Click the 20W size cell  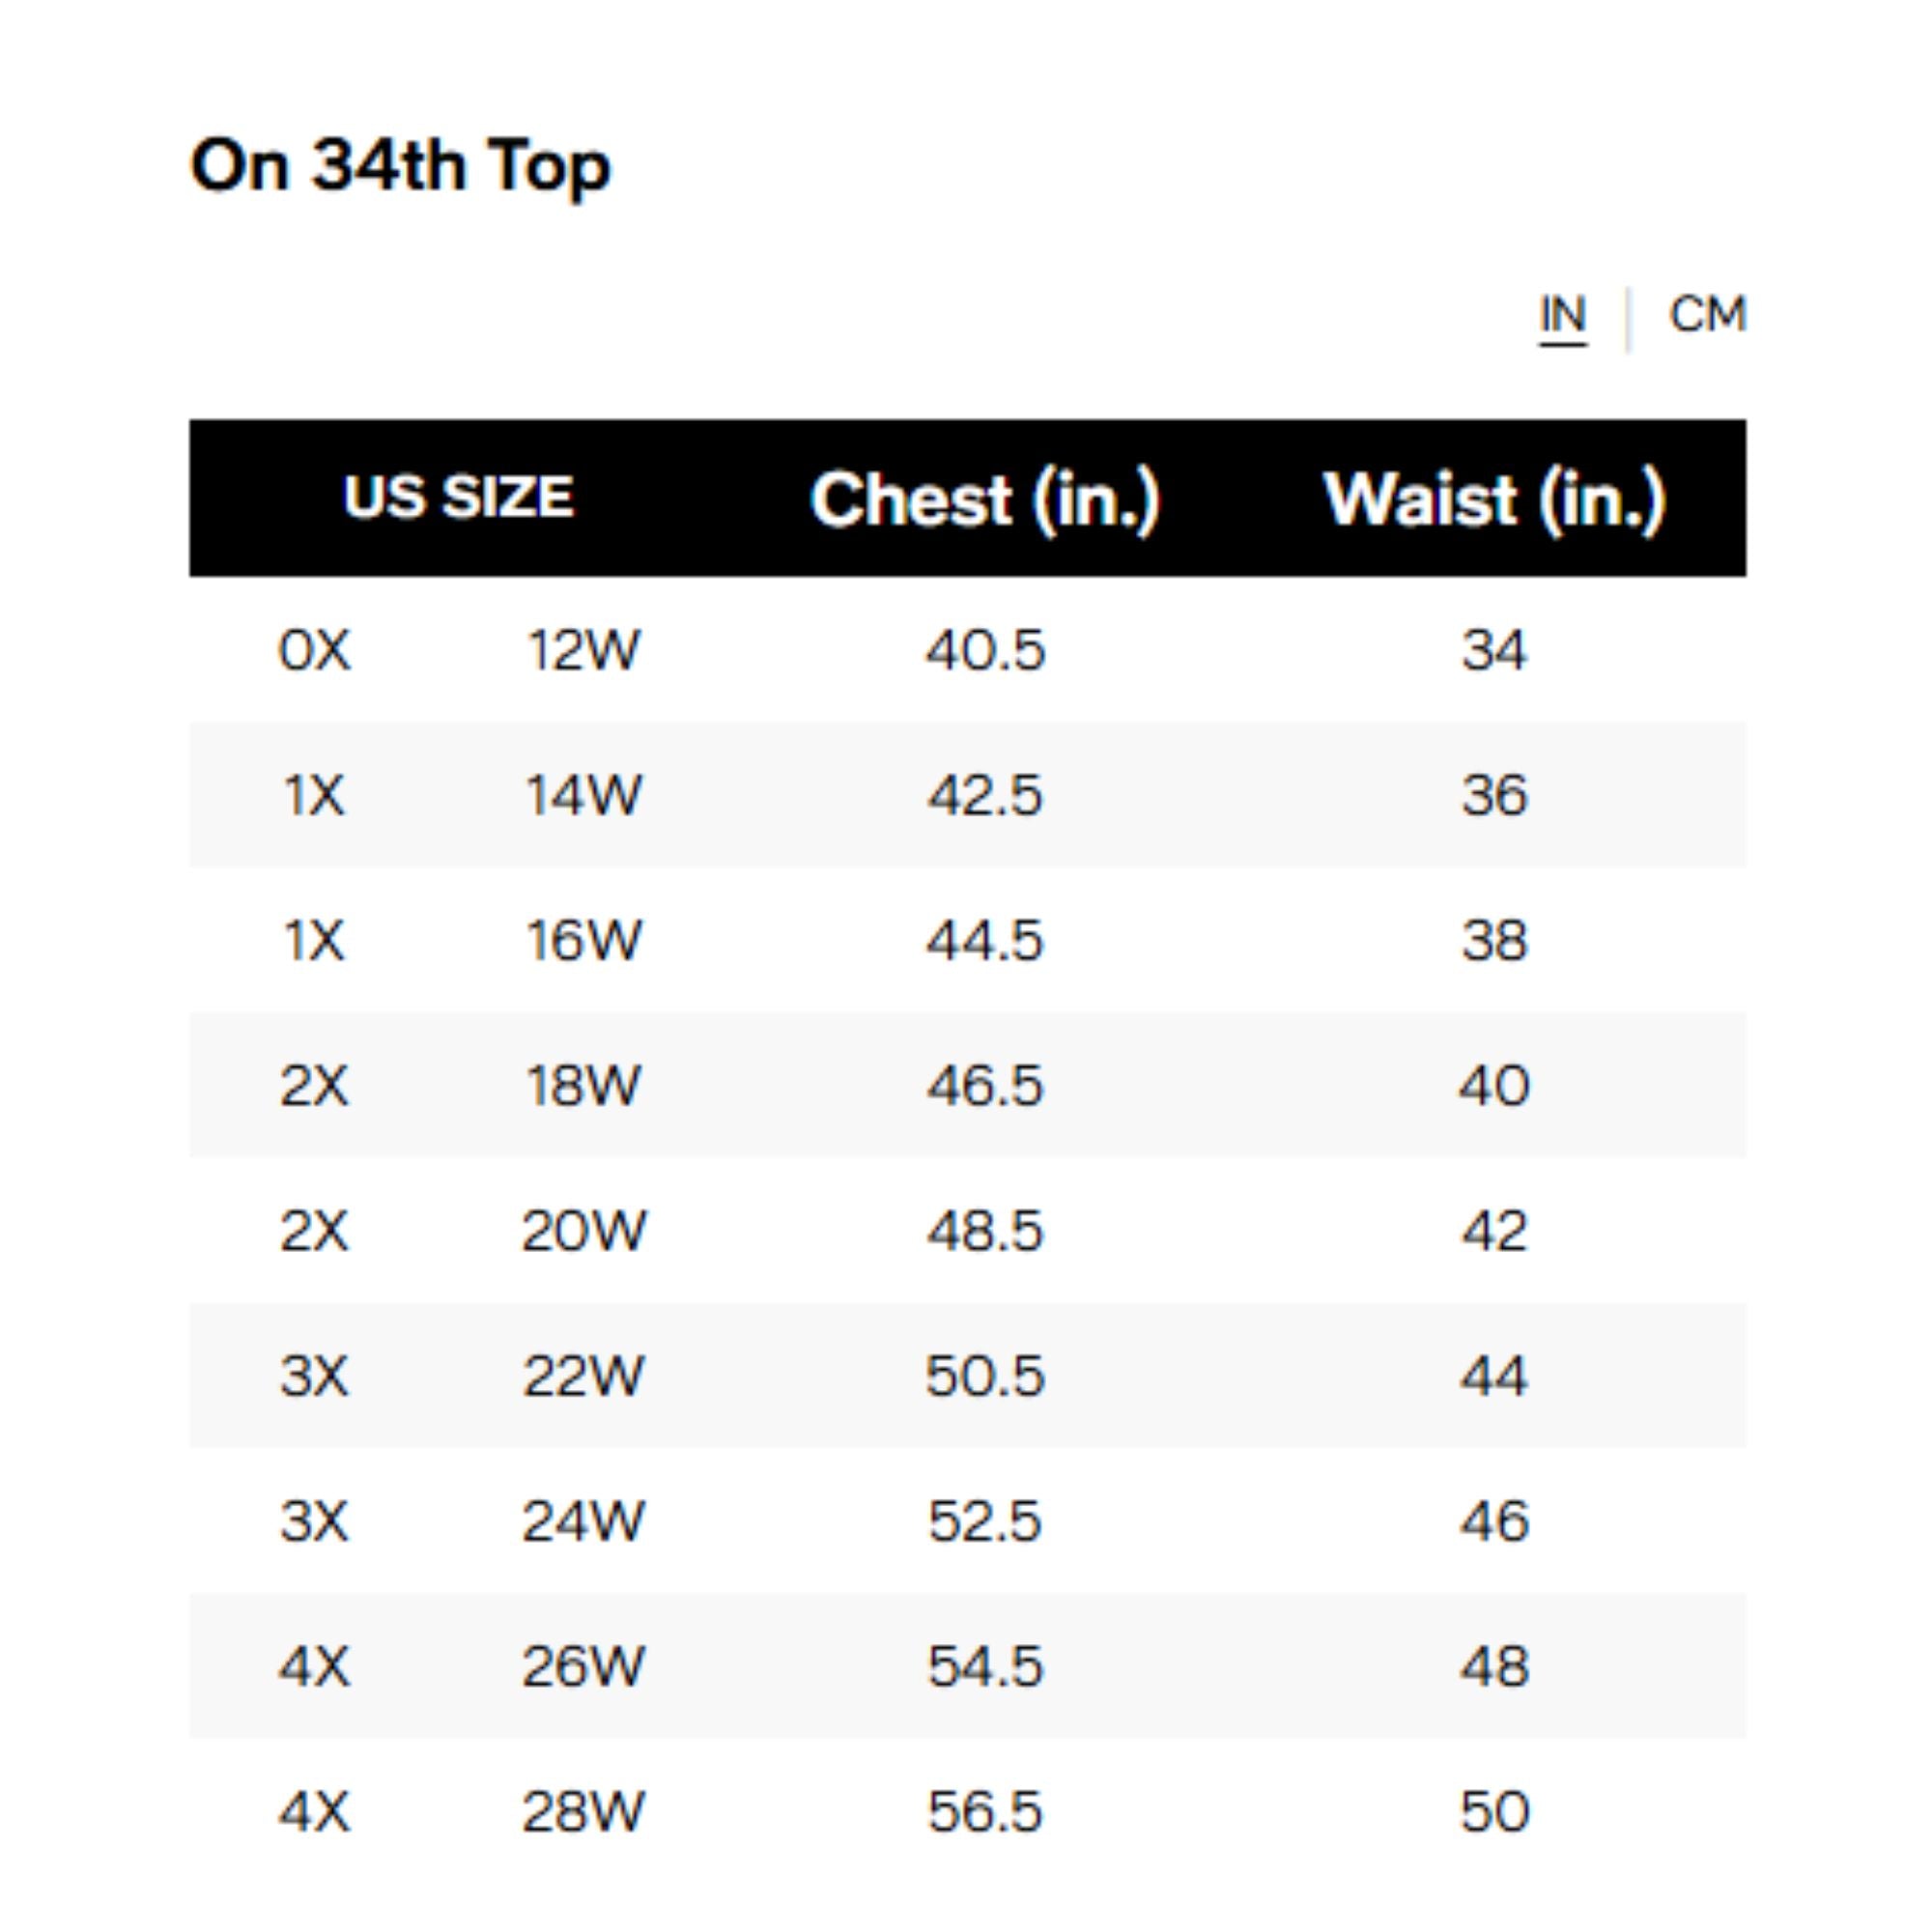tap(583, 1231)
